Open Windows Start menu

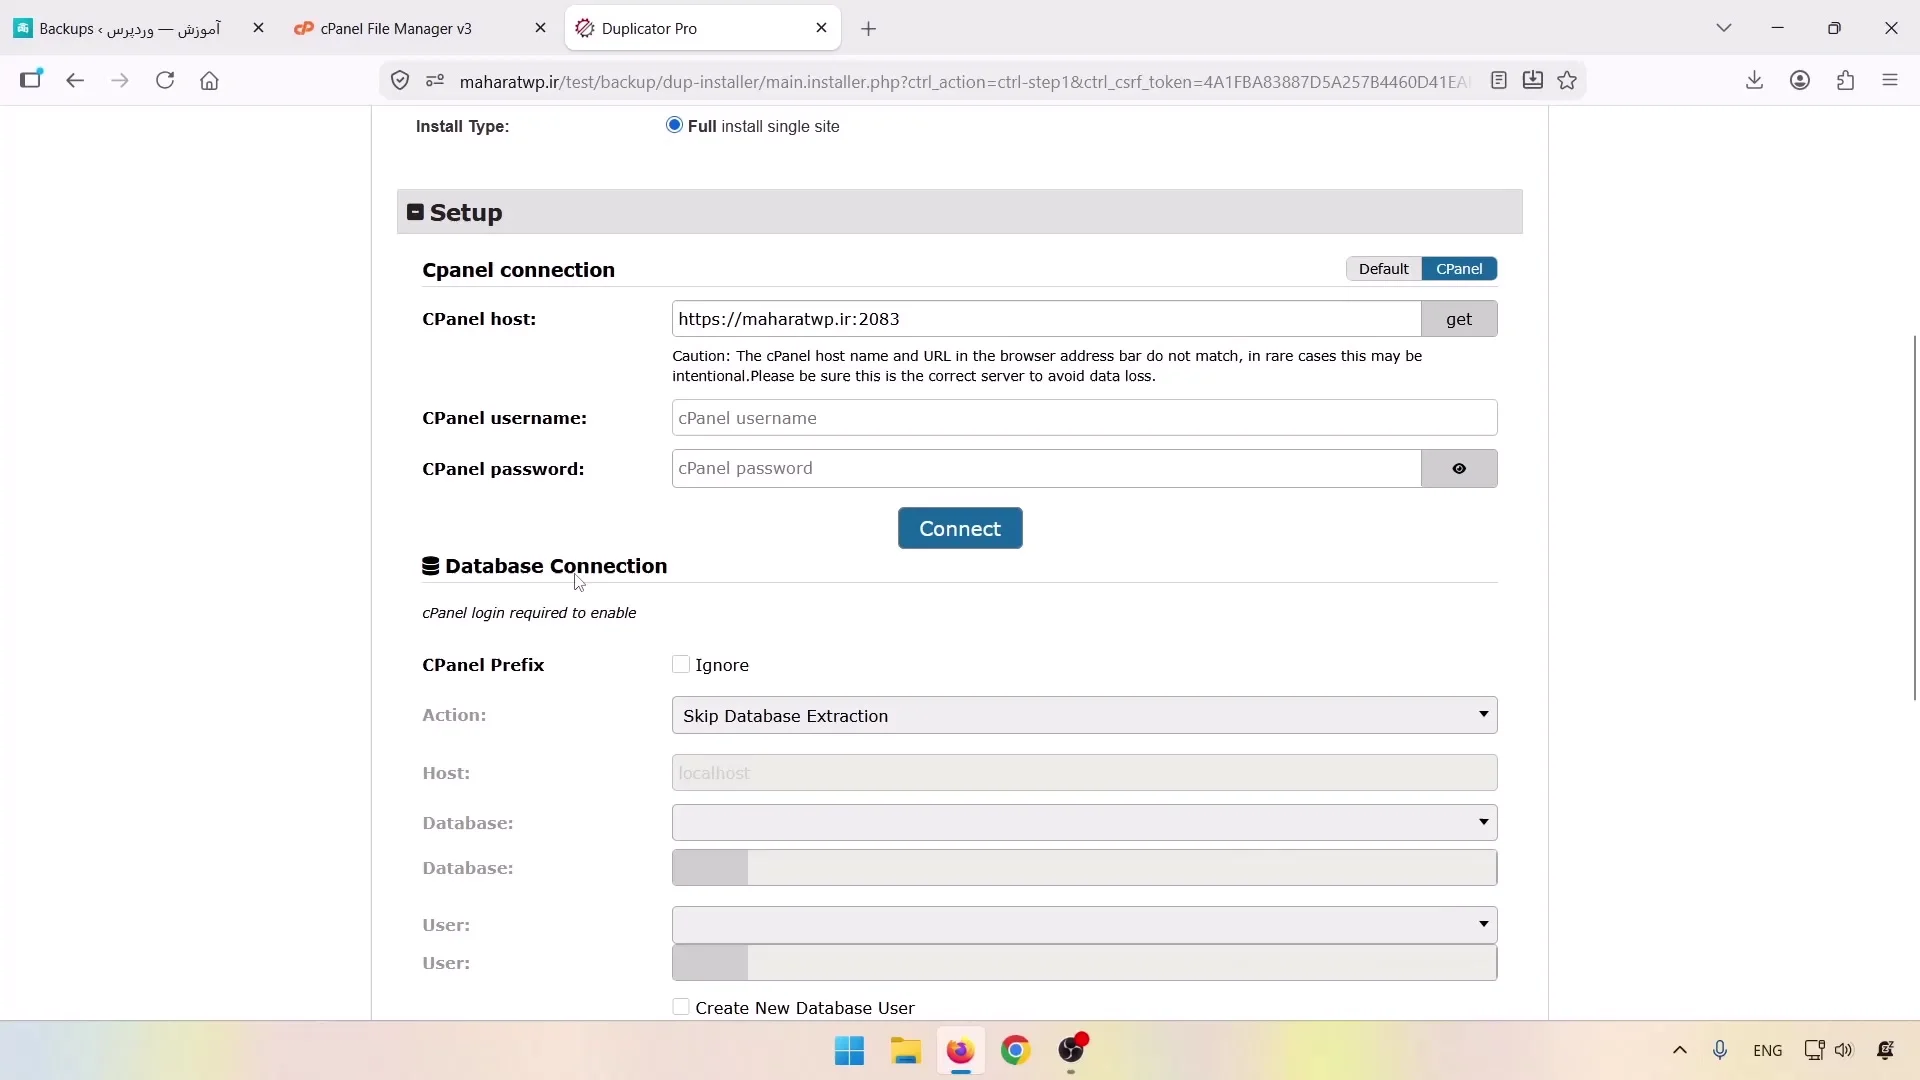pos(850,1051)
